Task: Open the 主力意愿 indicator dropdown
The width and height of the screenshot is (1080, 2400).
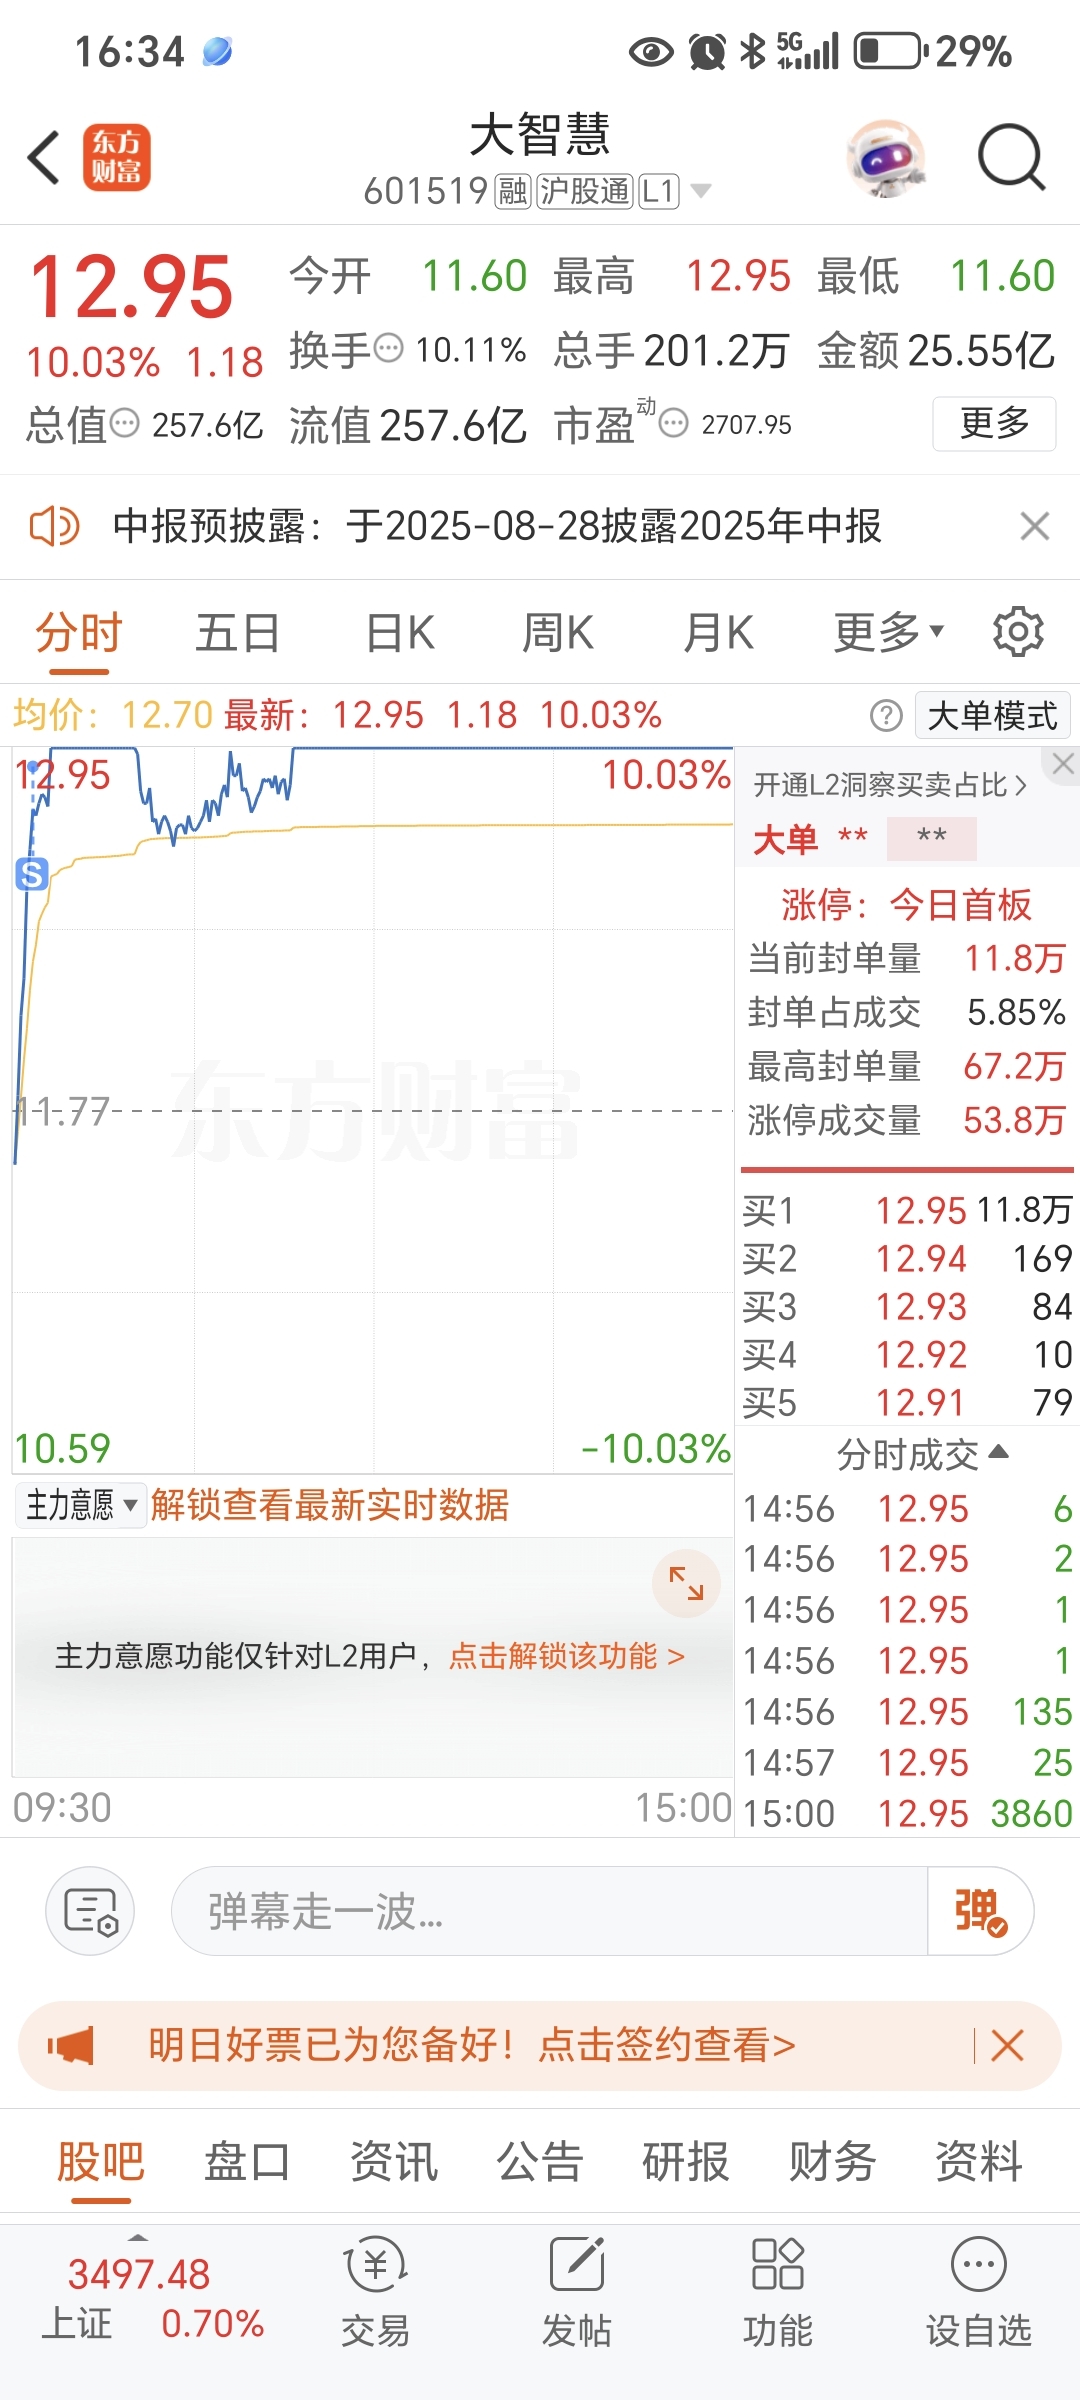Action: tap(80, 1505)
